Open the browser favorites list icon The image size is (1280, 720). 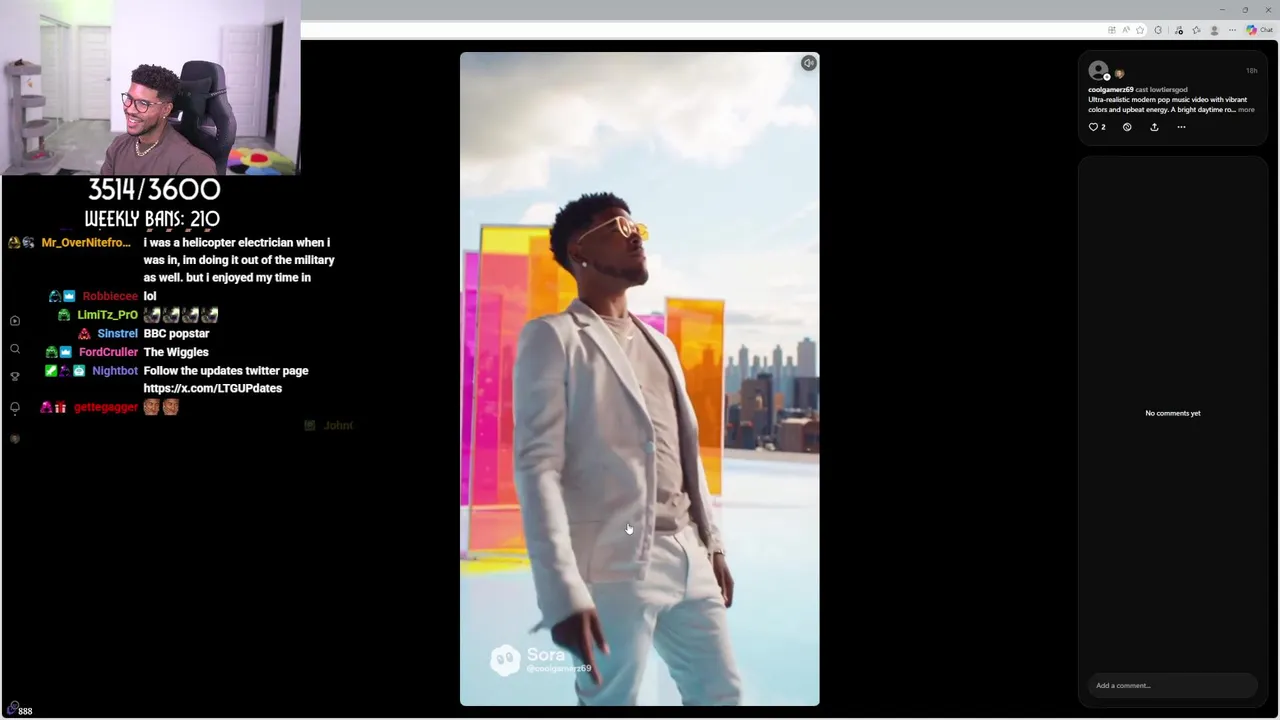click(x=1196, y=30)
